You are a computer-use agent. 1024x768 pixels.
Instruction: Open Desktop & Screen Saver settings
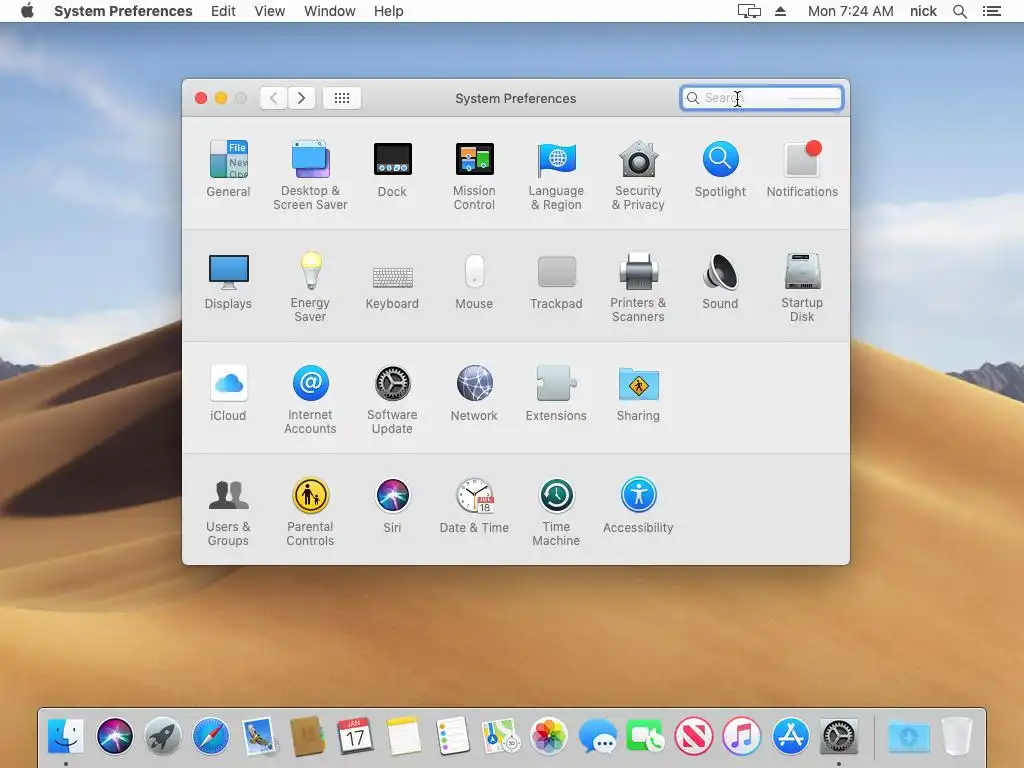coord(310,175)
